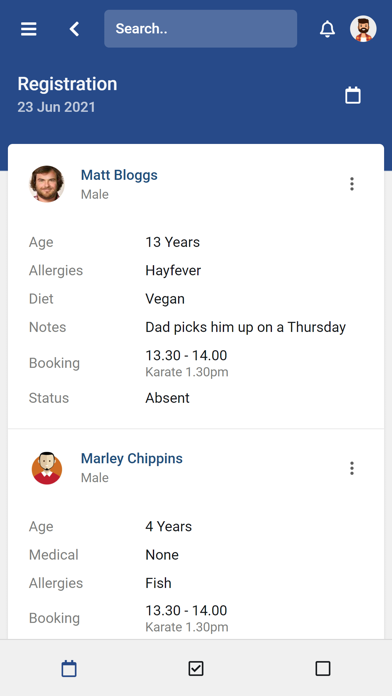Open user profile avatar in header
Screen dimensions: 392x696
click(363, 29)
